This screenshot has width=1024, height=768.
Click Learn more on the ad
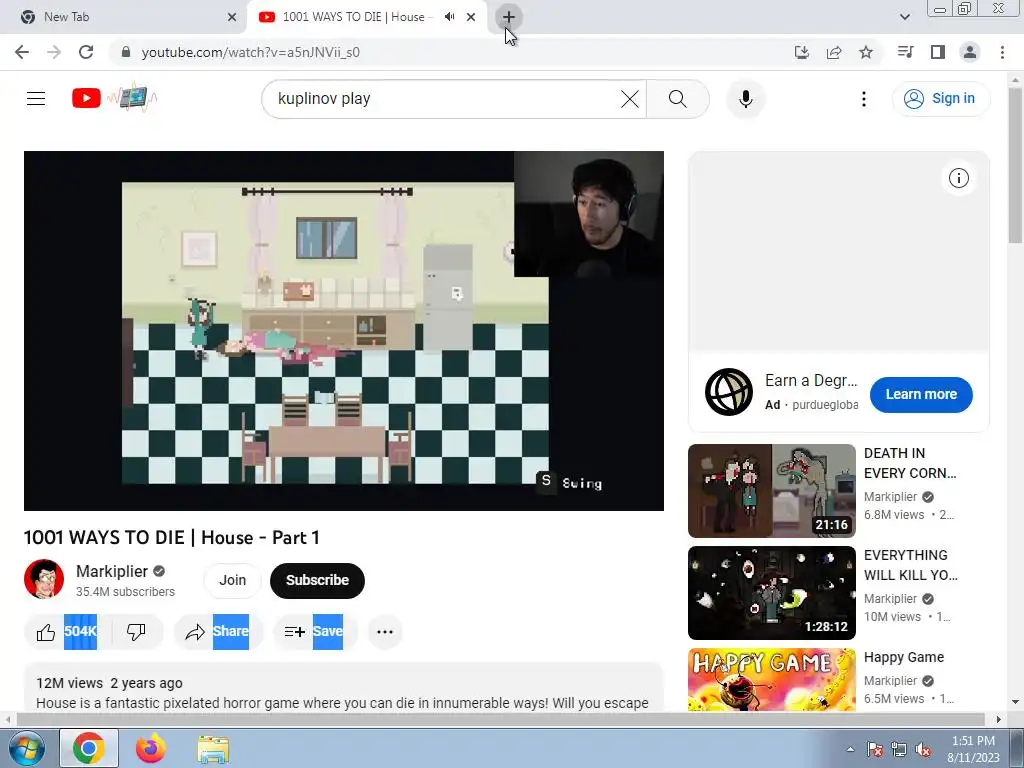point(921,394)
